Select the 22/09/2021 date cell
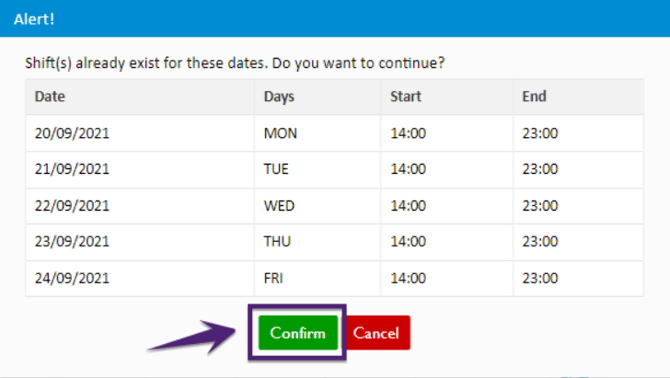 click(x=140, y=206)
